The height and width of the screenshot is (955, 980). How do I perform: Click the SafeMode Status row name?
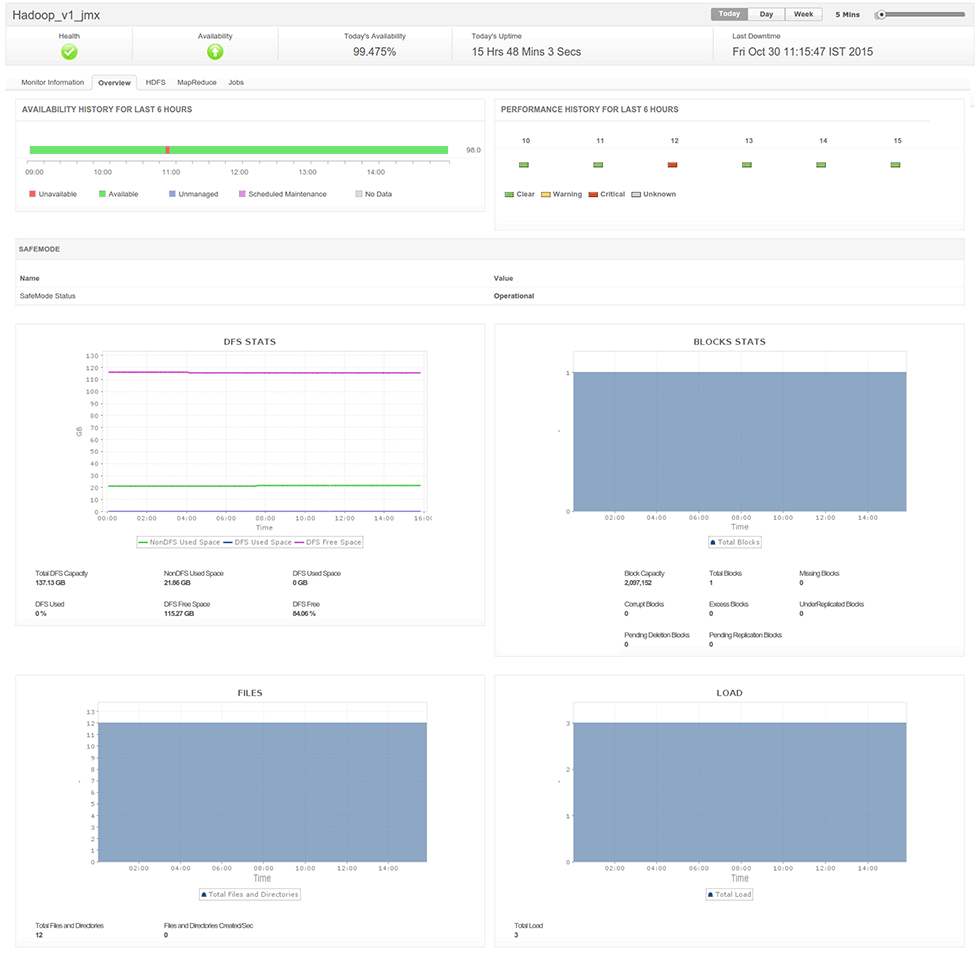[48, 296]
